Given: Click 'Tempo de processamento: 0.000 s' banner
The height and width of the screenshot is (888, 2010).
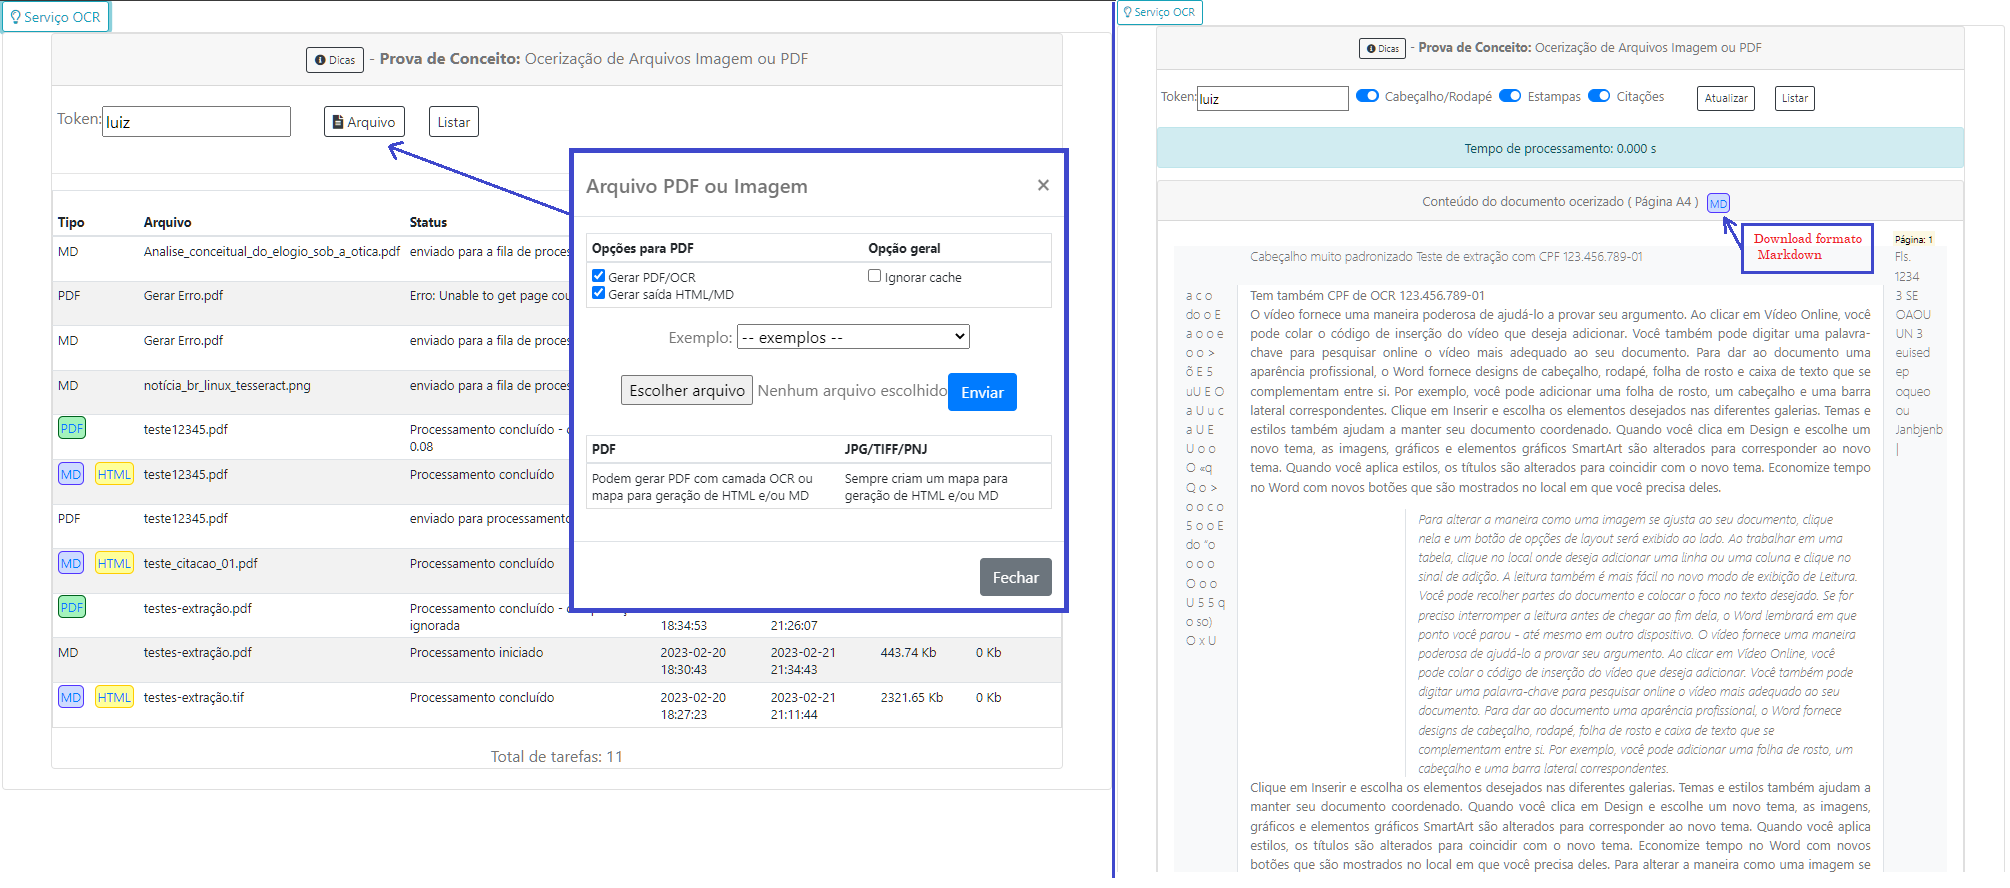Looking at the screenshot, I should [x=1560, y=148].
